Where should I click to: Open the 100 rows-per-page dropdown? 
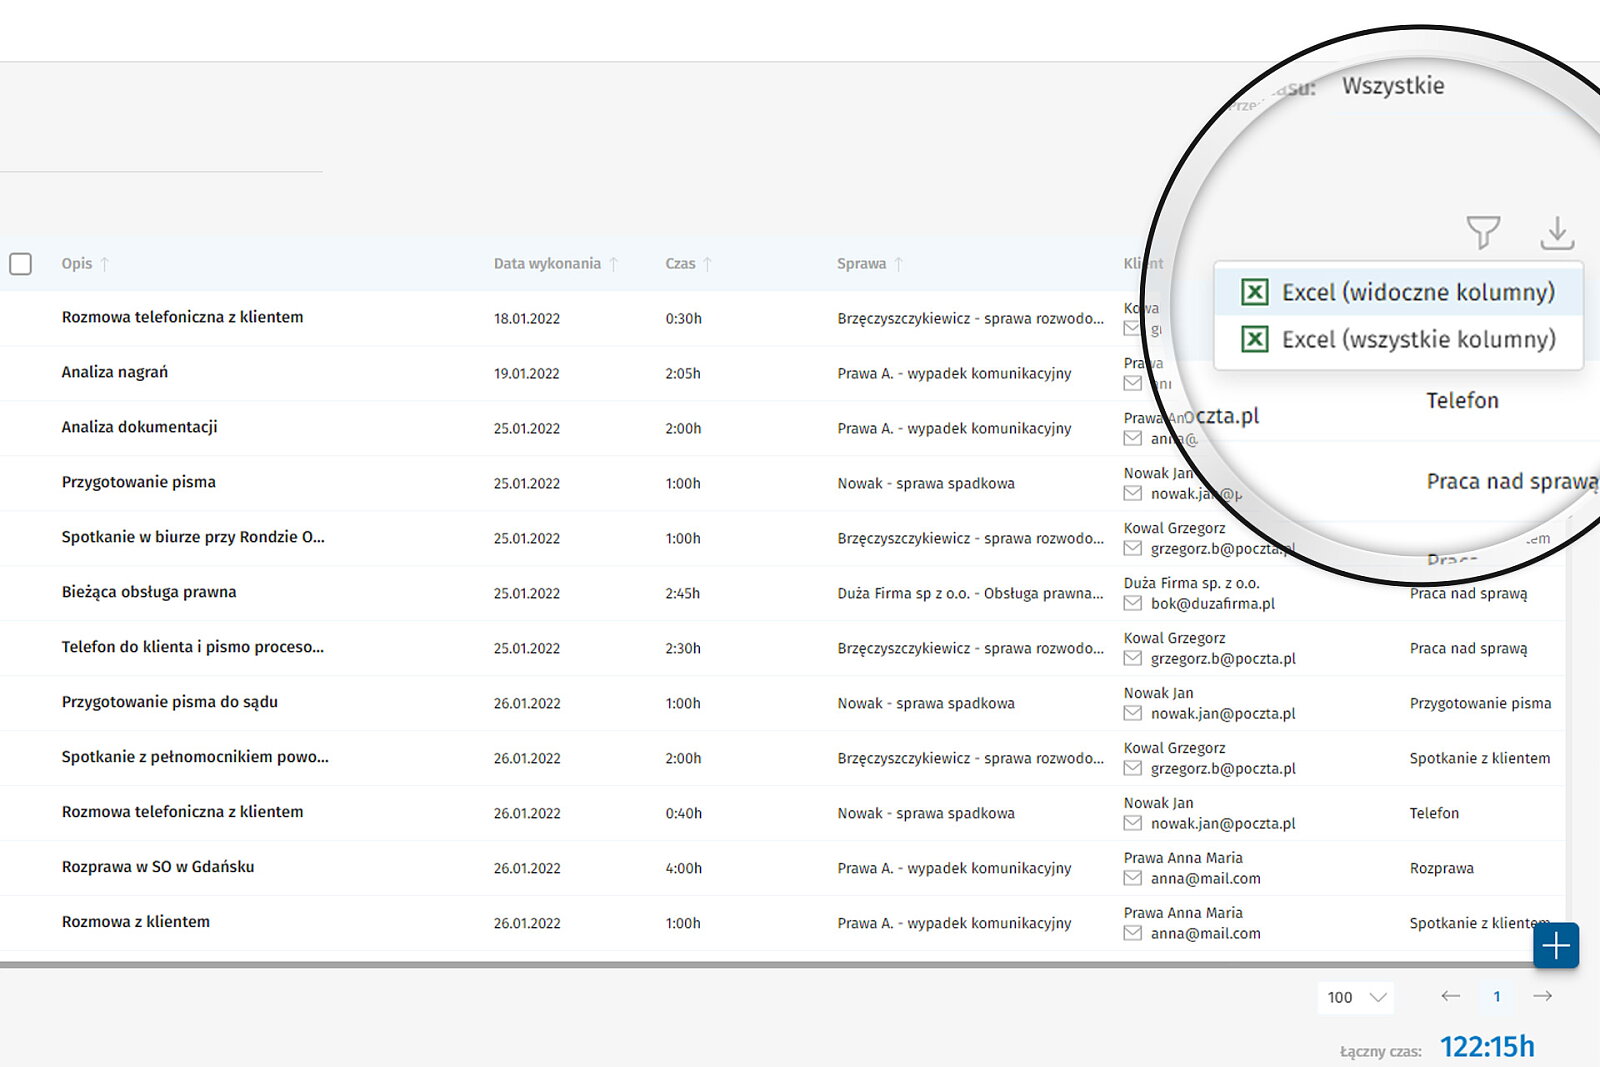(1356, 997)
